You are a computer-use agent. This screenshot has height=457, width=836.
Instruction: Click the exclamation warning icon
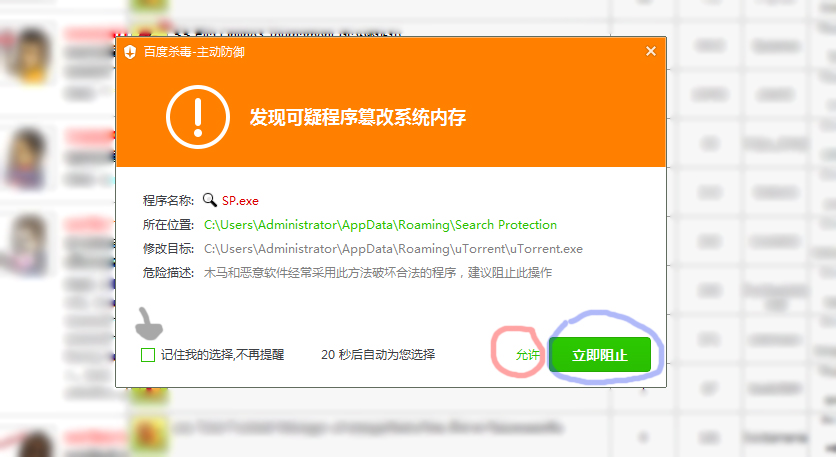(x=198, y=117)
